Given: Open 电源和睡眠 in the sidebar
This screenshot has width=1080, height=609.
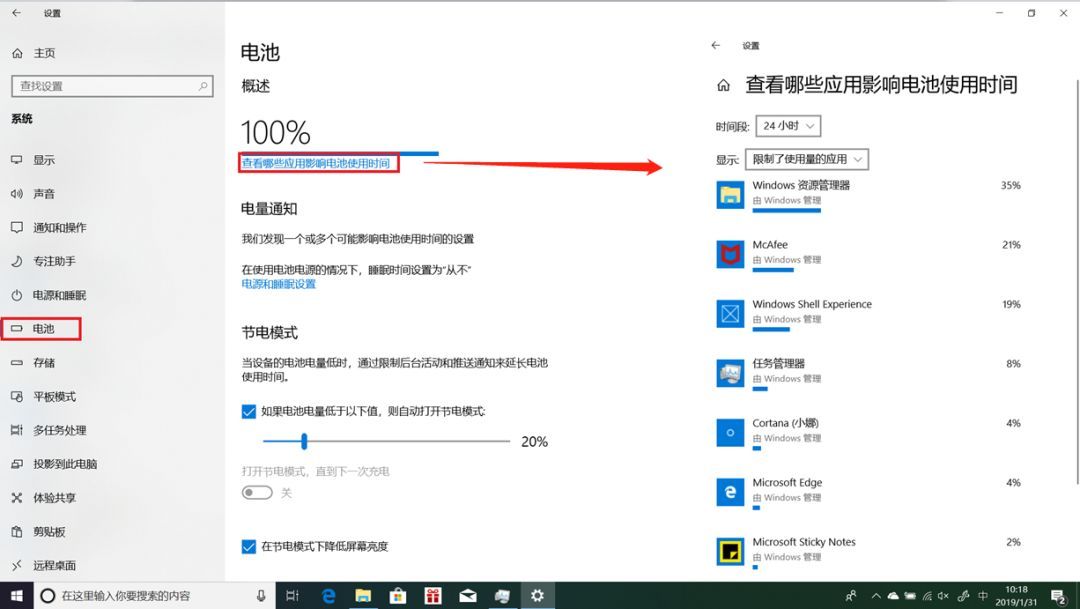Looking at the screenshot, I should pyautogui.click(x=59, y=295).
